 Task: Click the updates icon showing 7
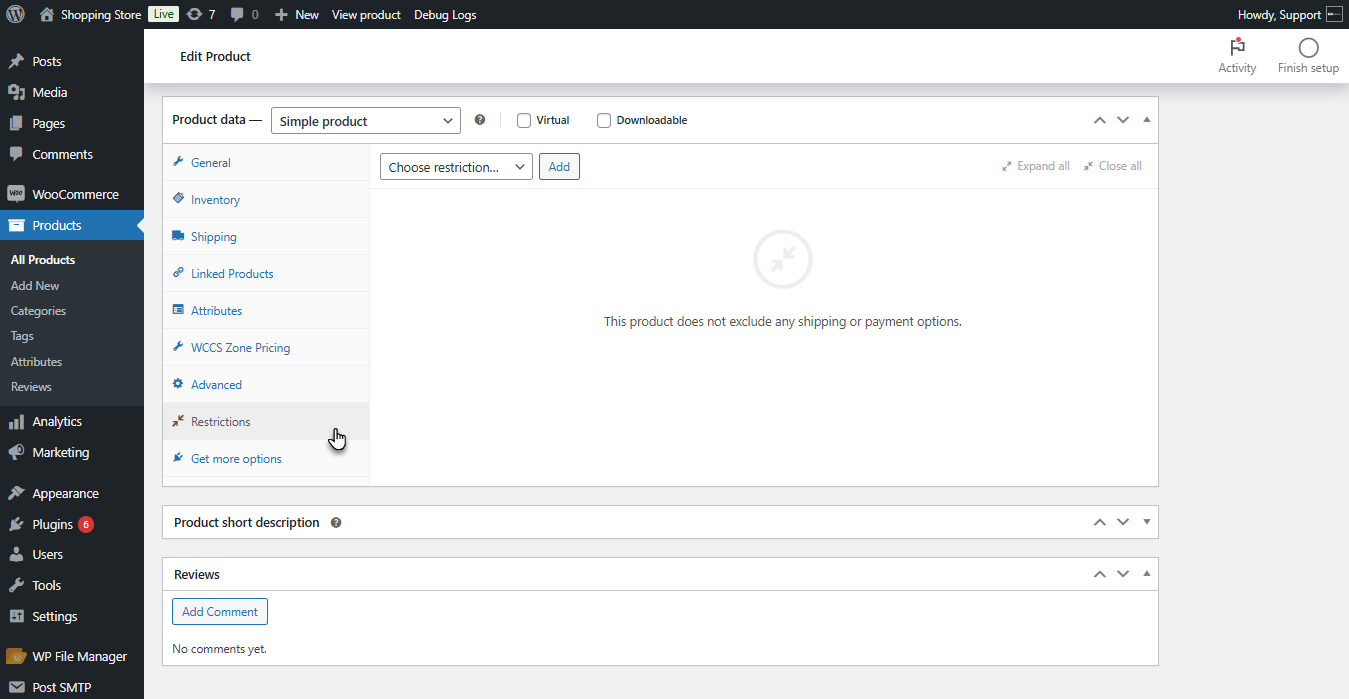point(201,14)
